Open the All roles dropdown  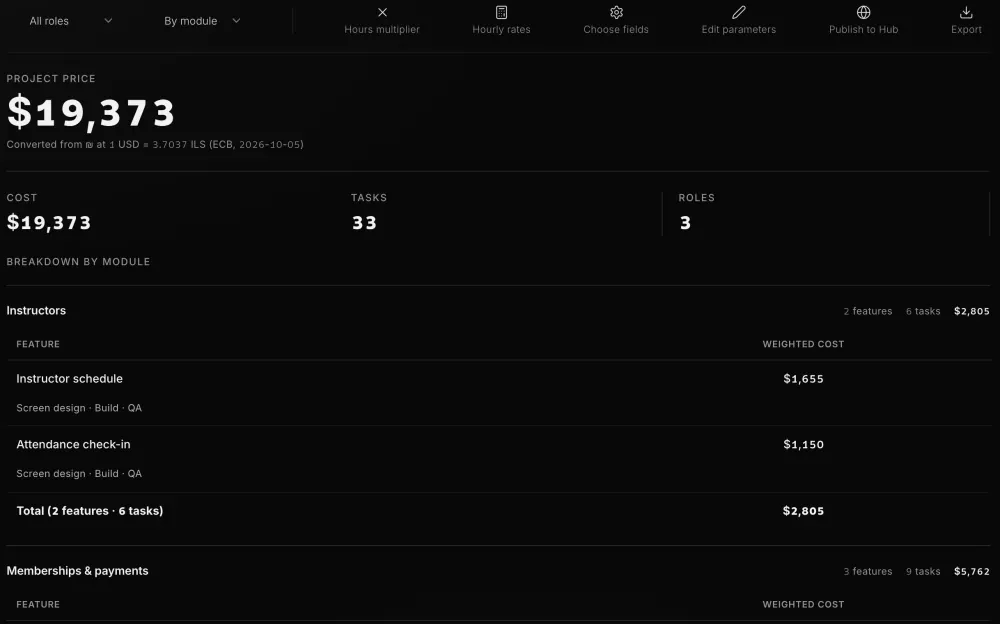coord(71,21)
